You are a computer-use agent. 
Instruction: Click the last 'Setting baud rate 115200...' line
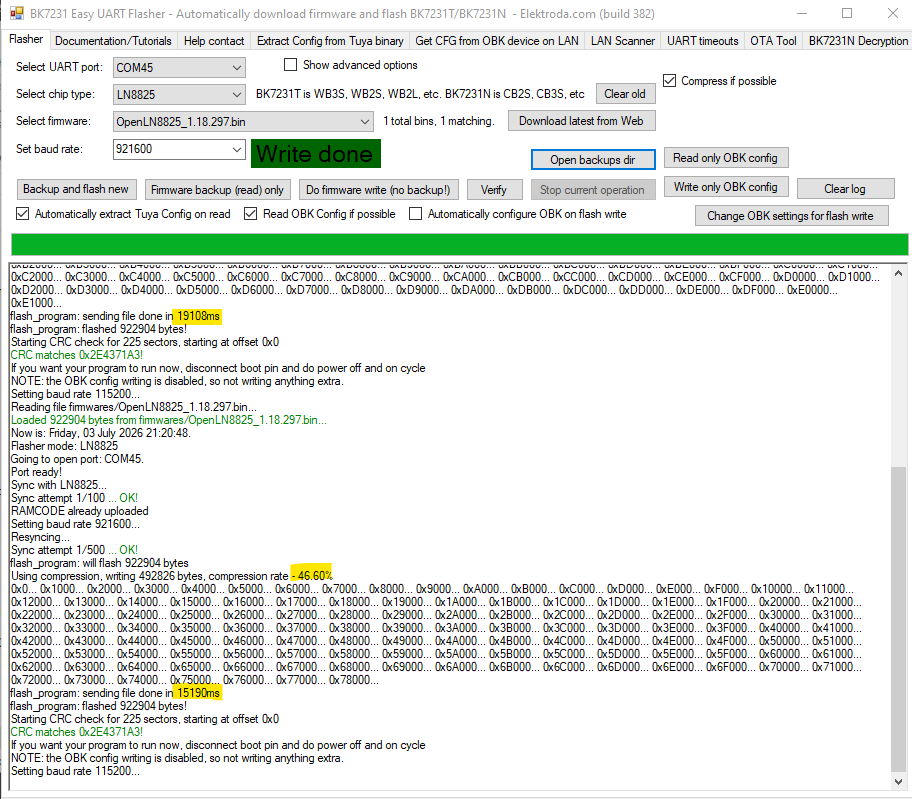75,771
